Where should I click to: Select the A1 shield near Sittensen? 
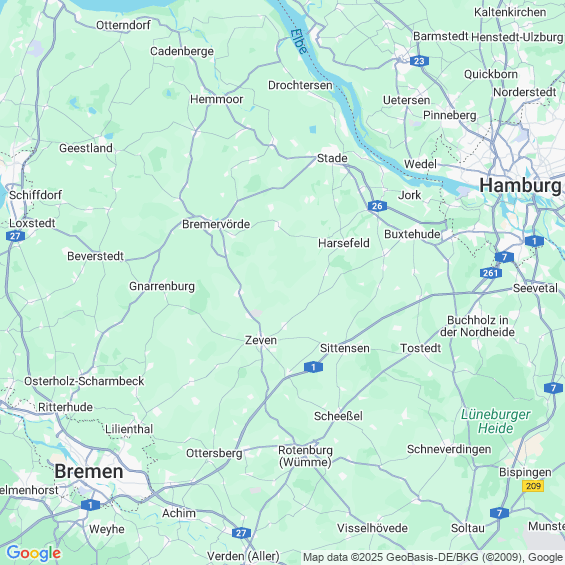pyautogui.click(x=313, y=367)
